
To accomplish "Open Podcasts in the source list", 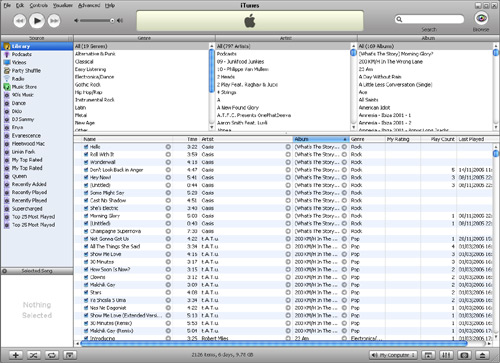I will 22,54.
